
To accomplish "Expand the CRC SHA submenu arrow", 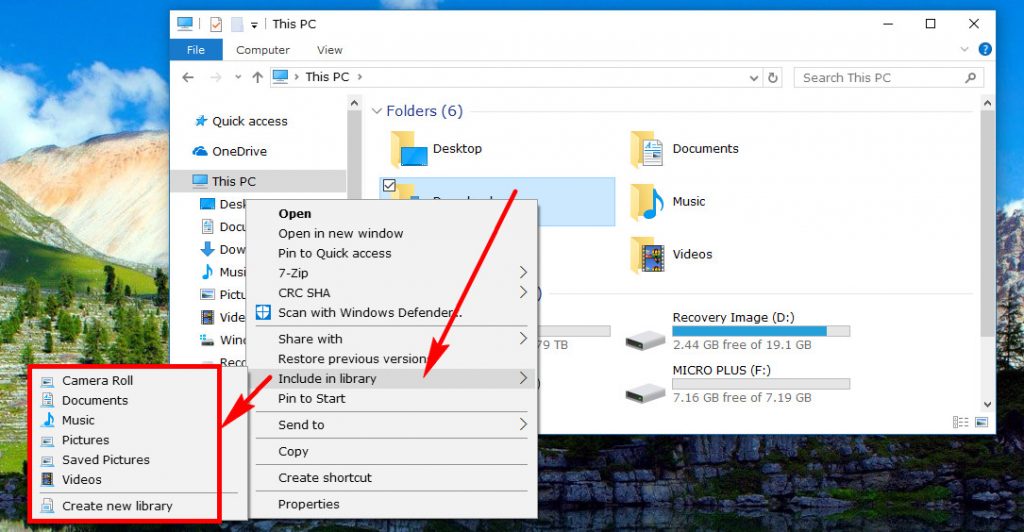I will click(x=522, y=292).
